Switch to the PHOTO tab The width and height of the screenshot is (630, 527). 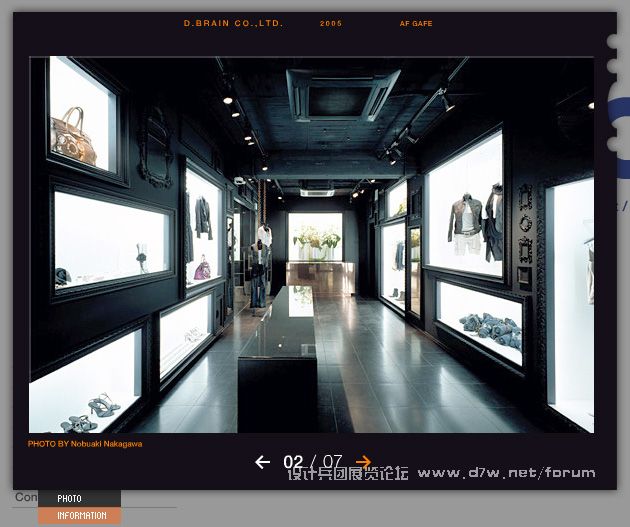pyautogui.click(x=80, y=498)
